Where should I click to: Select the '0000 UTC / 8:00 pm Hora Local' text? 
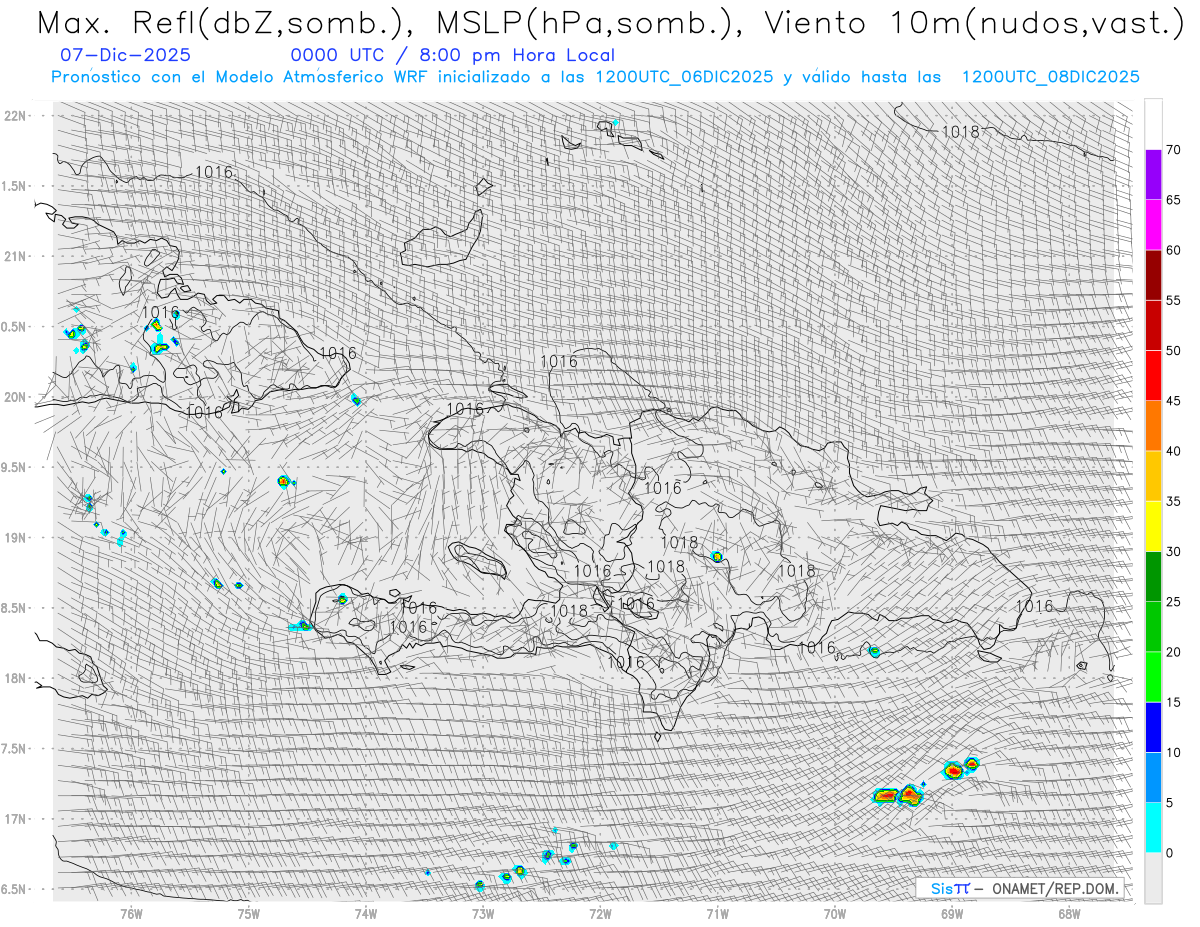pyautogui.click(x=453, y=55)
